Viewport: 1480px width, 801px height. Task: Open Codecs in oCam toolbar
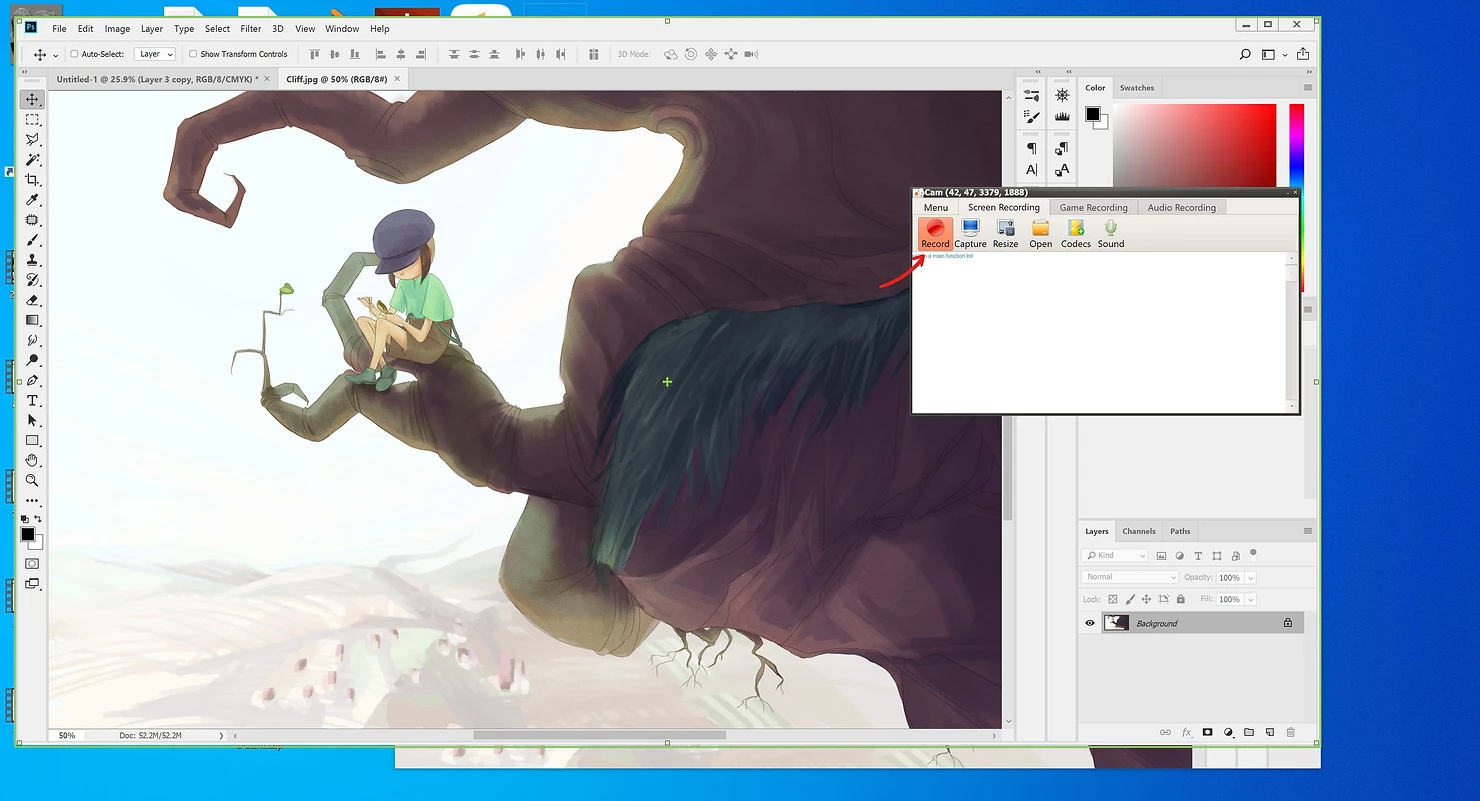click(1076, 234)
